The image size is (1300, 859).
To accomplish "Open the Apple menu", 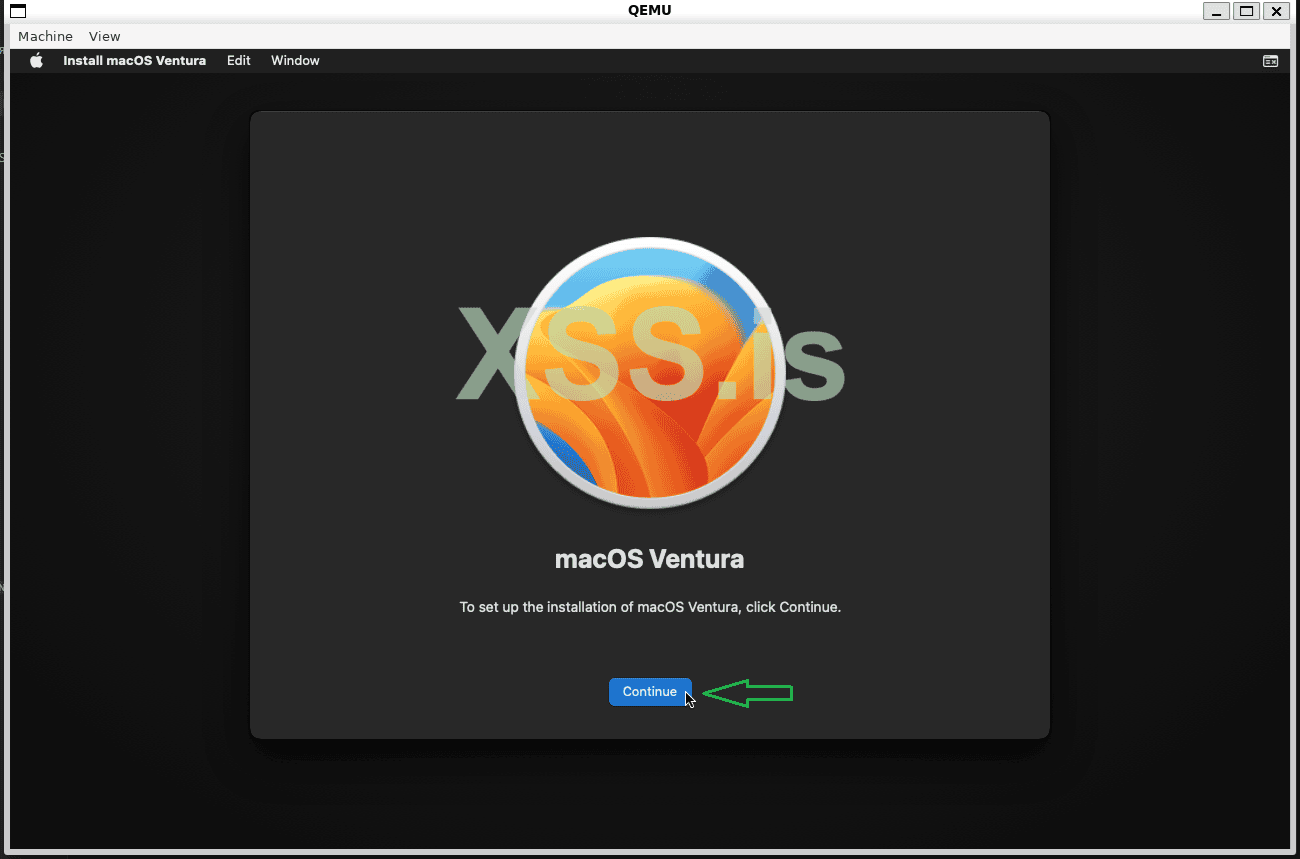I will pyautogui.click(x=37, y=61).
